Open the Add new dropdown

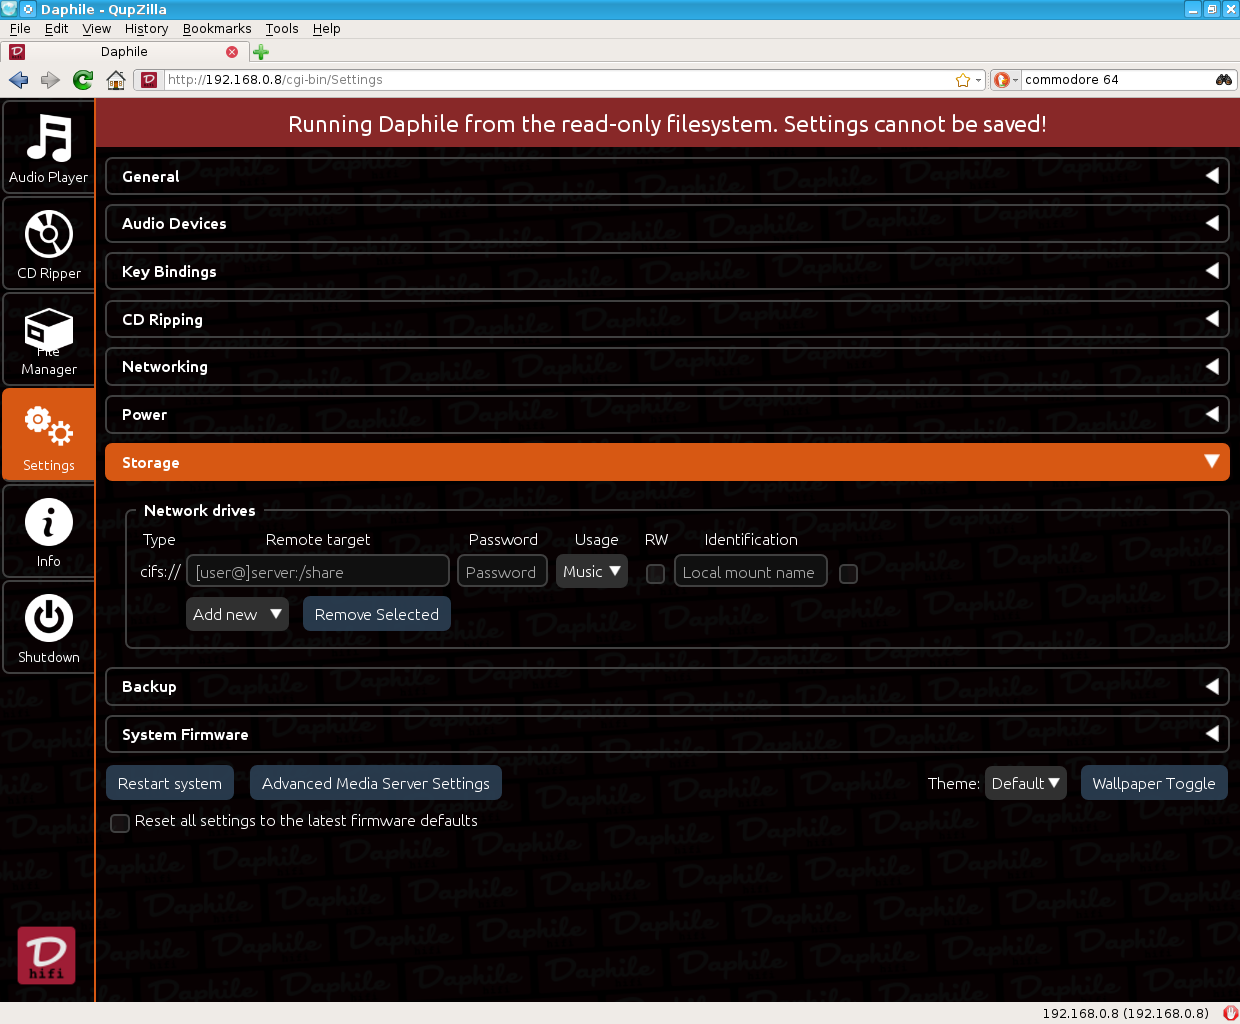click(237, 614)
